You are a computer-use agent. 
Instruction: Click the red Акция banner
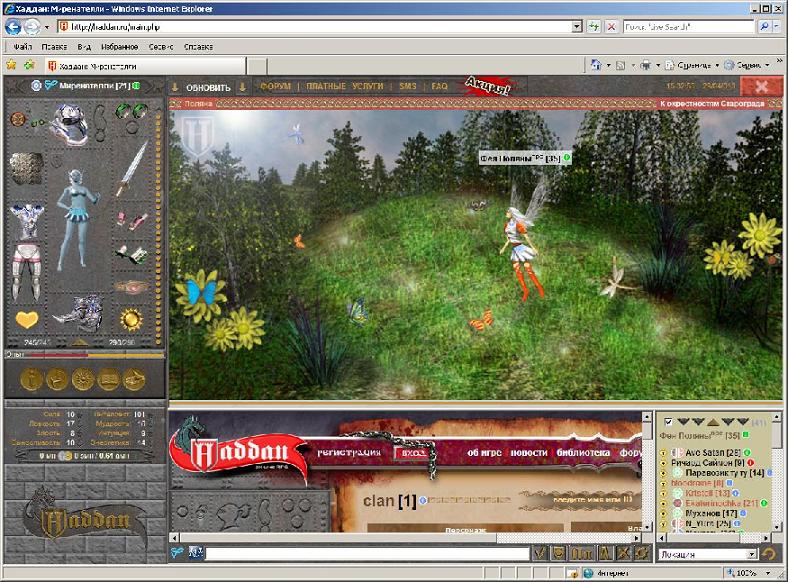[488, 86]
